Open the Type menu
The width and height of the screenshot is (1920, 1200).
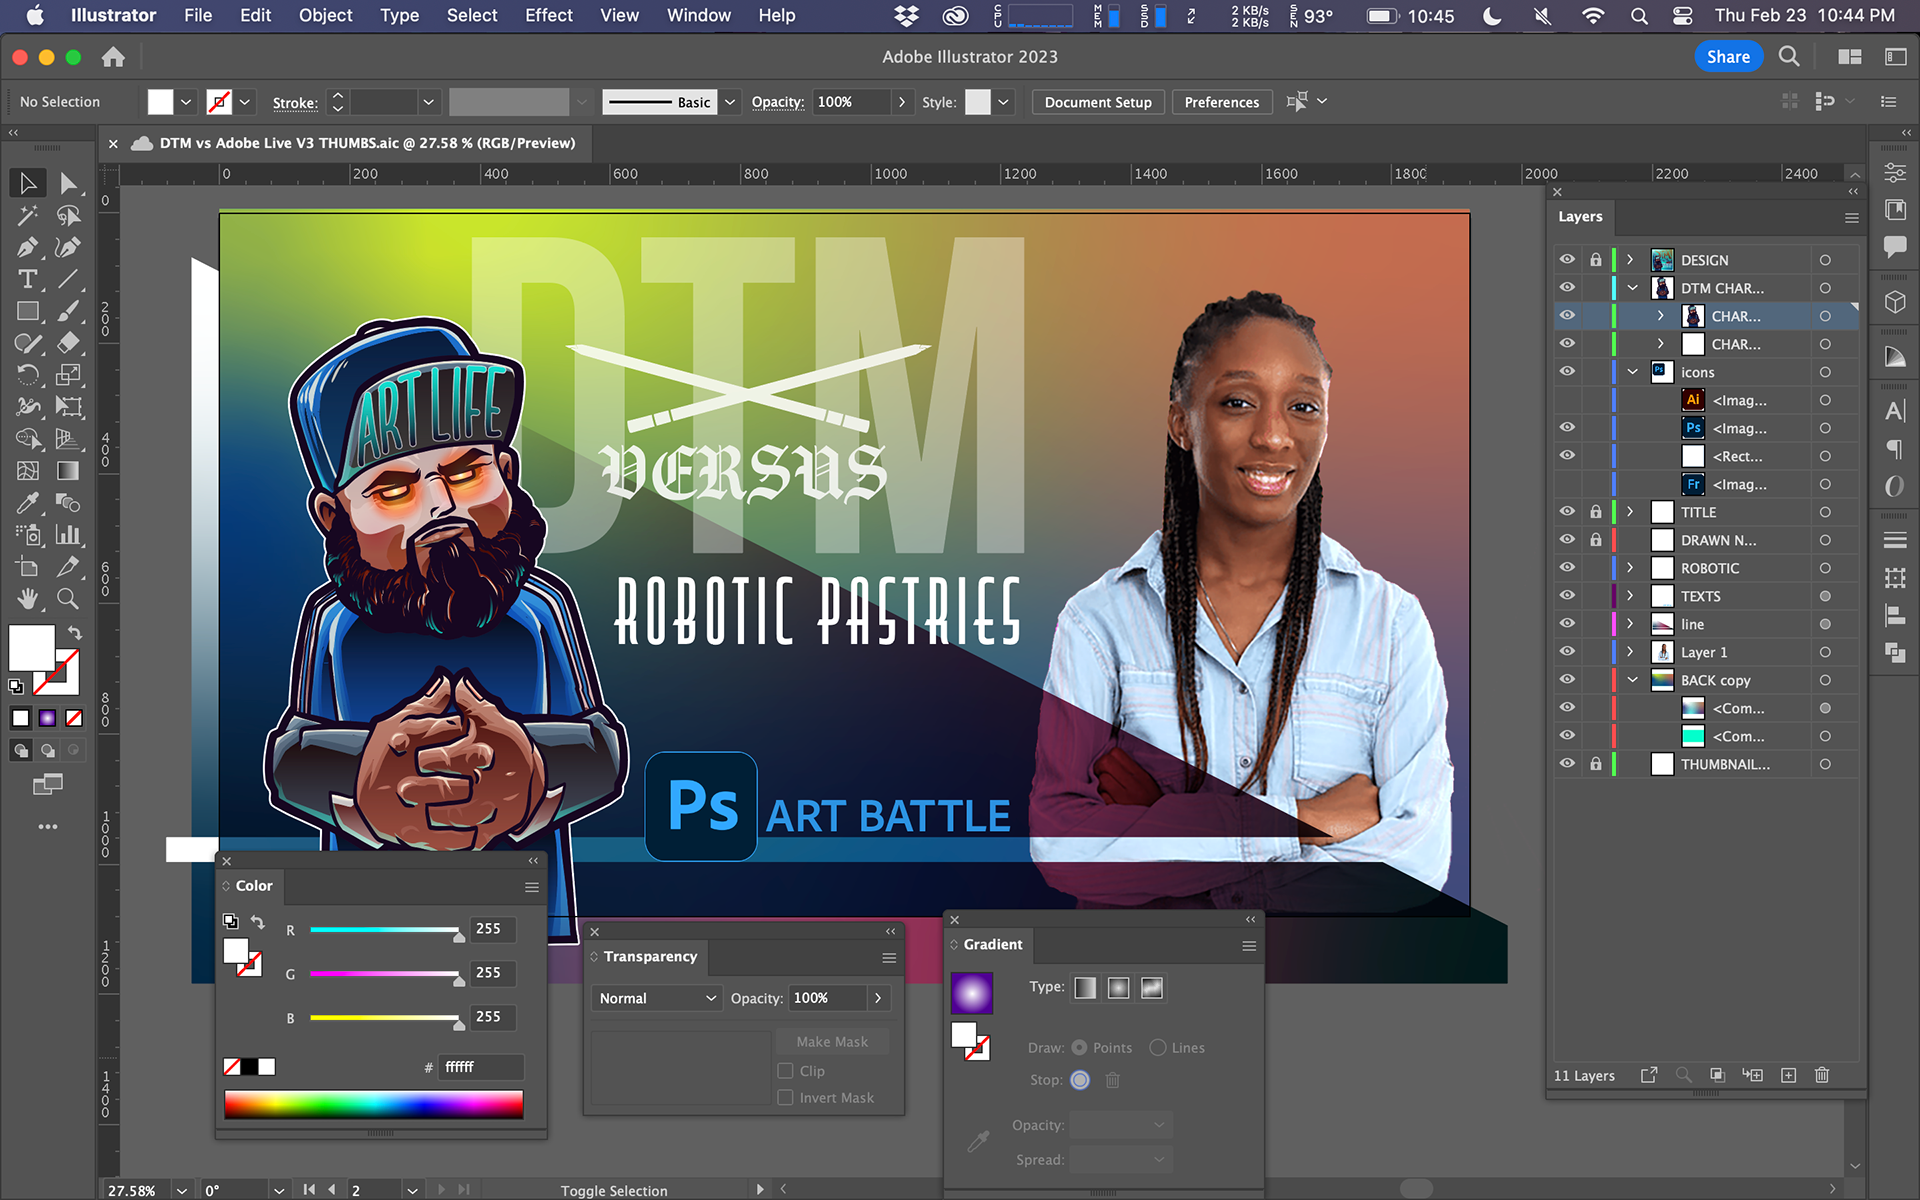399,15
